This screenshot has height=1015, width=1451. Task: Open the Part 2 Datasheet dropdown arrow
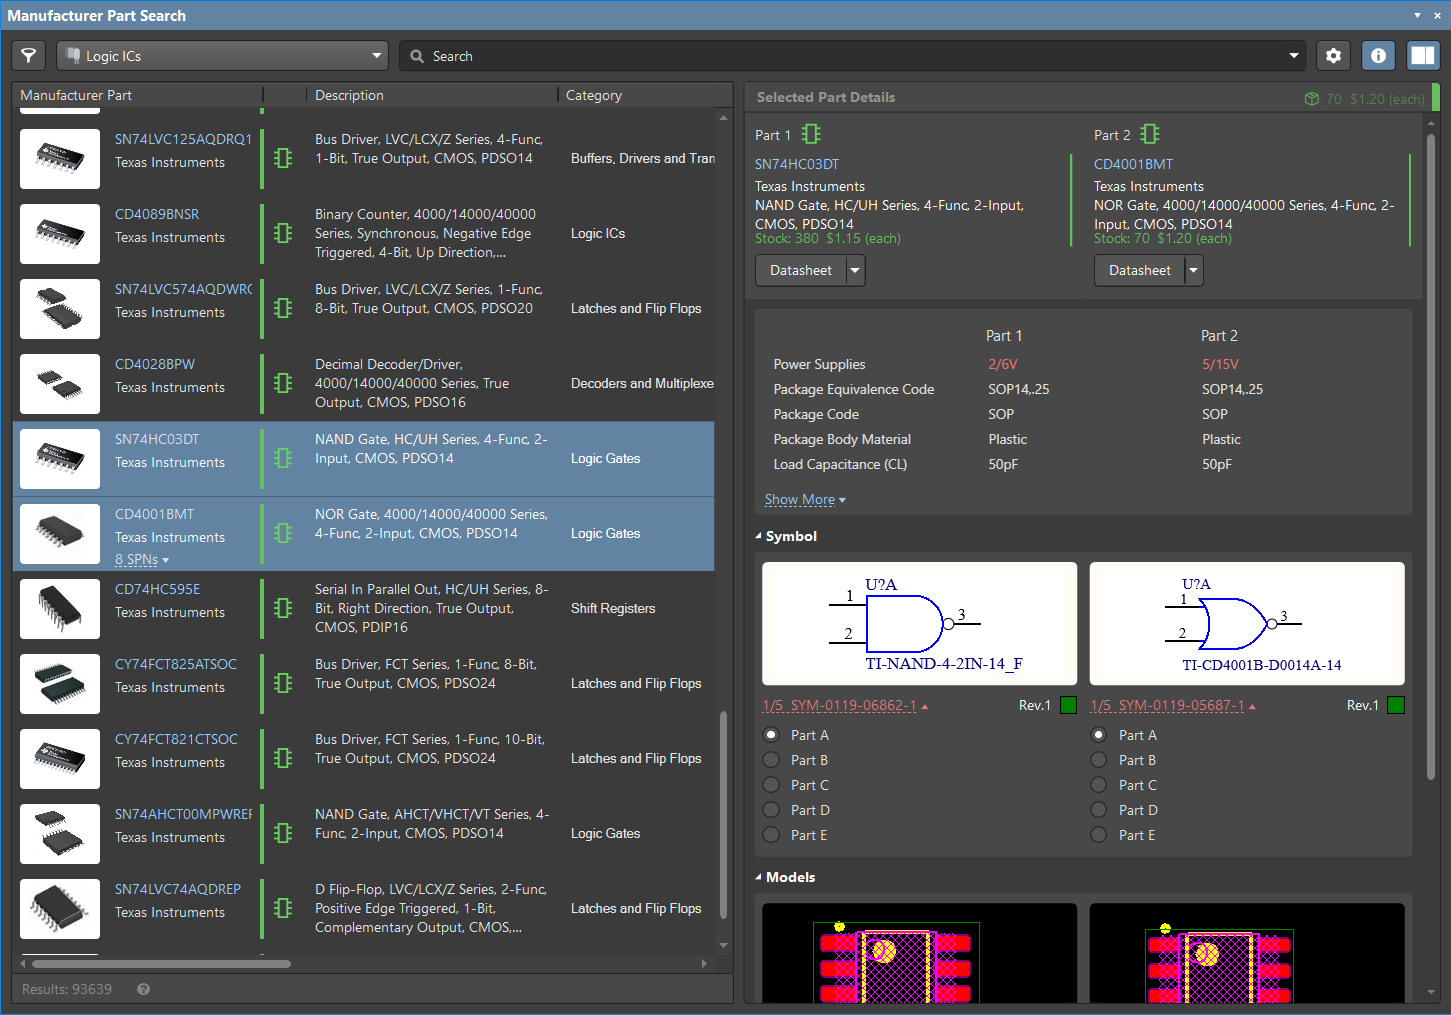click(x=1194, y=271)
